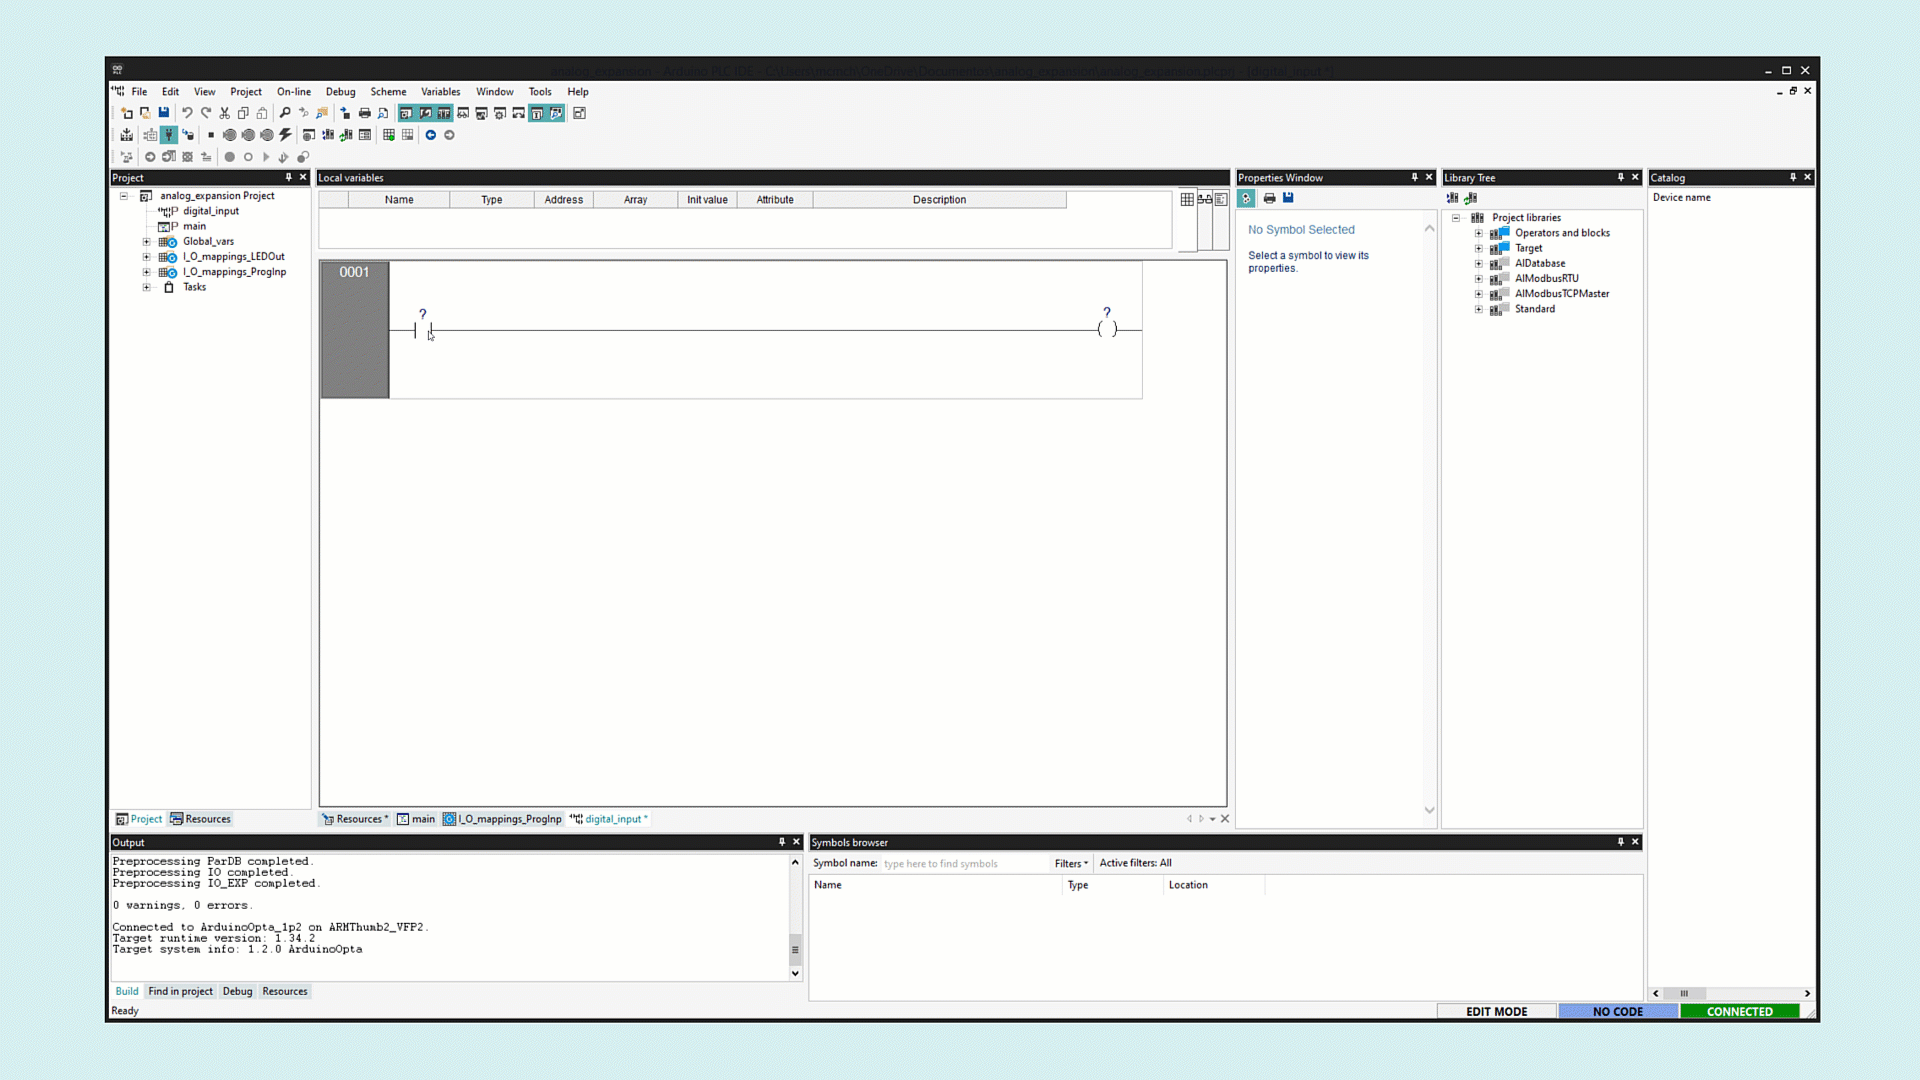1920x1080 pixels.
Task: Compile the project with the lightning bolt icon
Action: tap(285, 135)
